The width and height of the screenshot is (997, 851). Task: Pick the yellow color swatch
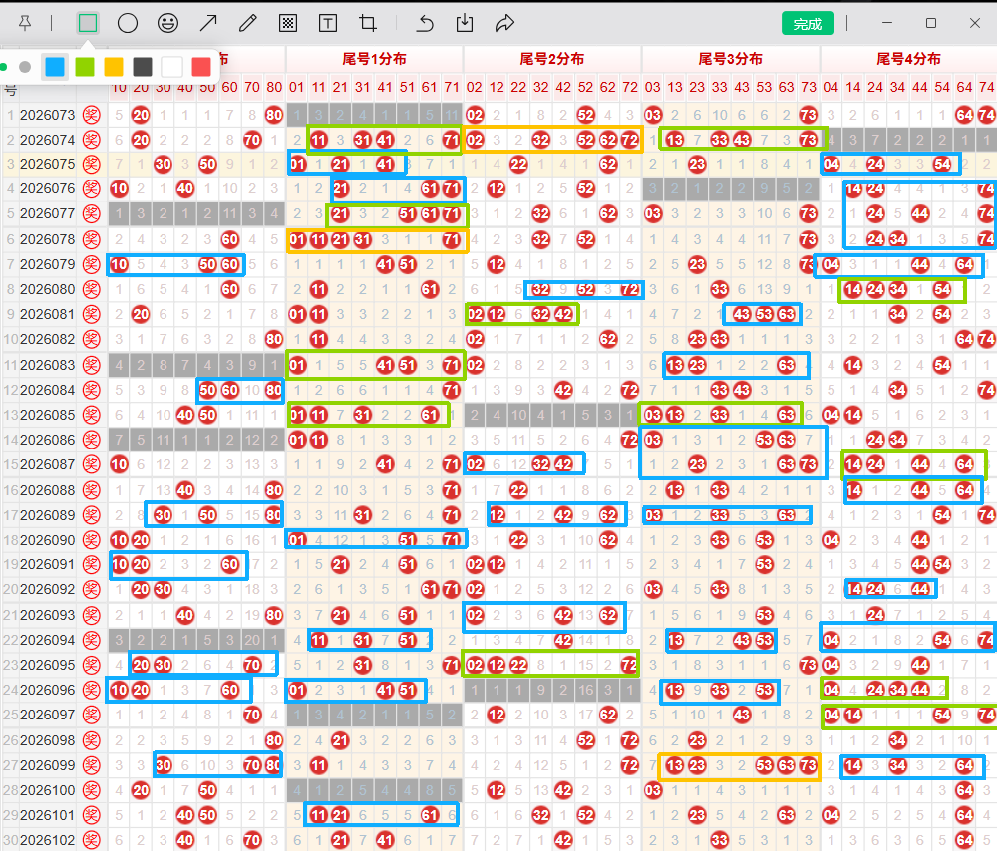[x=114, y=67]
